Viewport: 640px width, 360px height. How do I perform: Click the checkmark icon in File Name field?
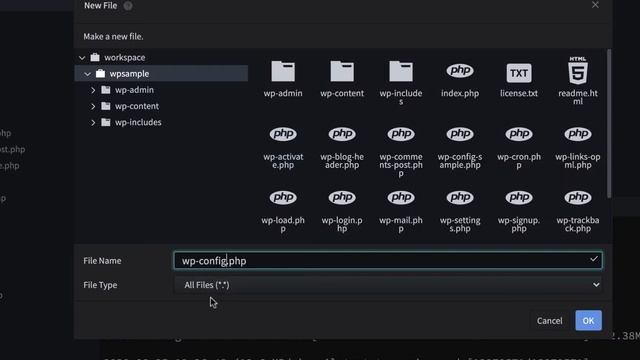(x=593, y=259)
